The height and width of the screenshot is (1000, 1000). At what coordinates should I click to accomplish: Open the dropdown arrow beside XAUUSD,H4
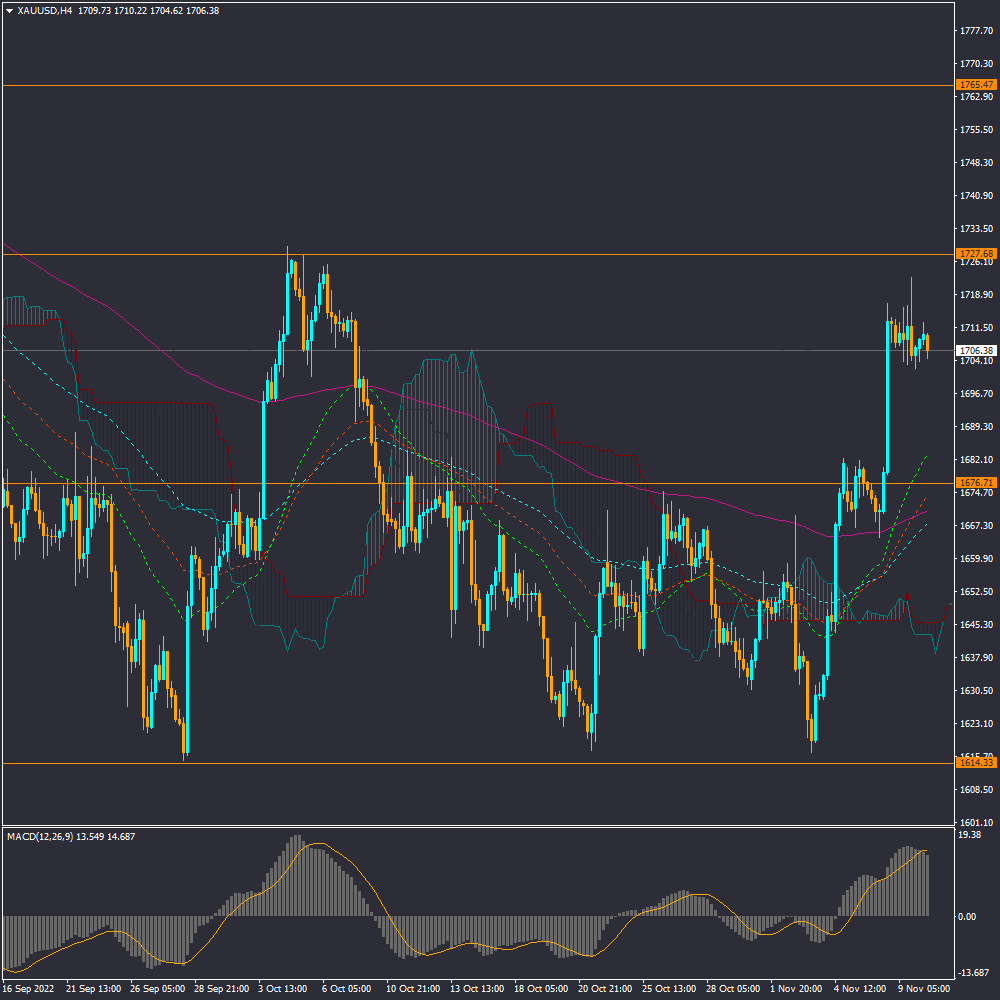[x=9, y=10]
